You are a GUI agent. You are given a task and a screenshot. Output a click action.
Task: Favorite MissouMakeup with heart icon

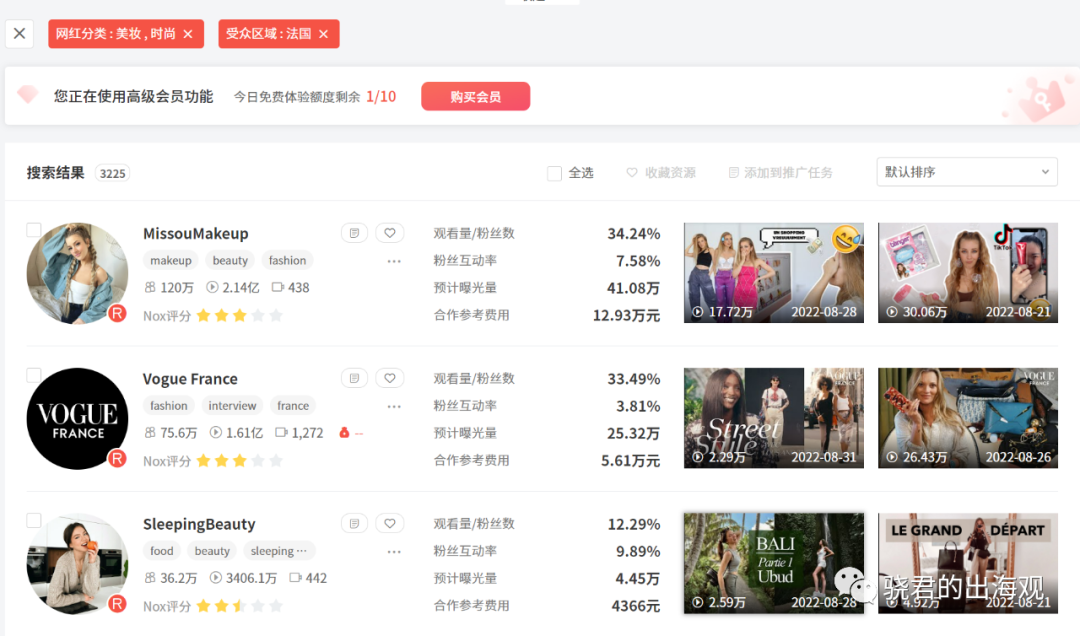[x=390, y=233]
